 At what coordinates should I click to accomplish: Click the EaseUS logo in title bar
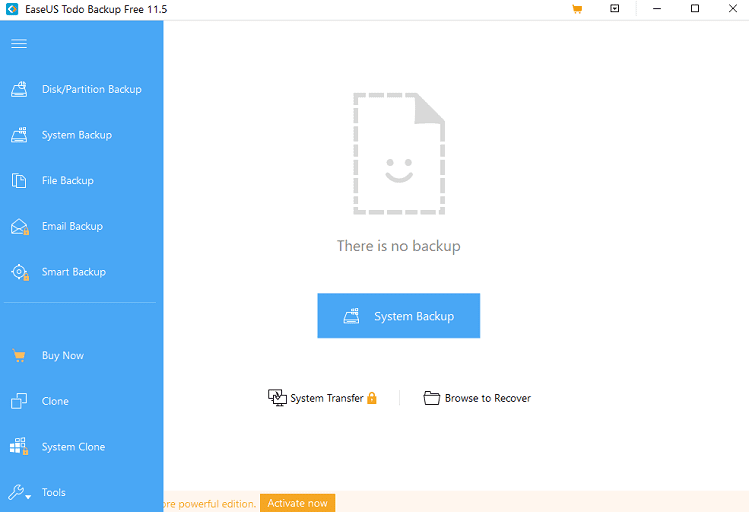(12, 9)
